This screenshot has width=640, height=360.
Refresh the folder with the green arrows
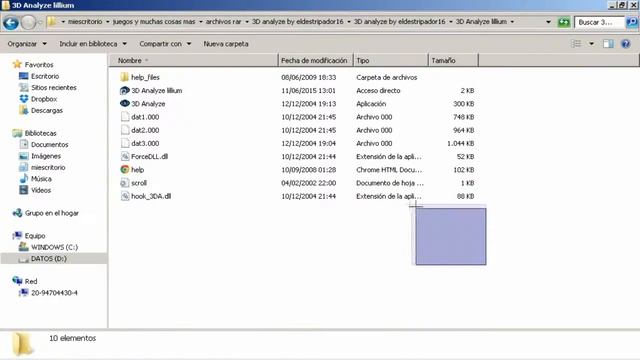[564, 22]
